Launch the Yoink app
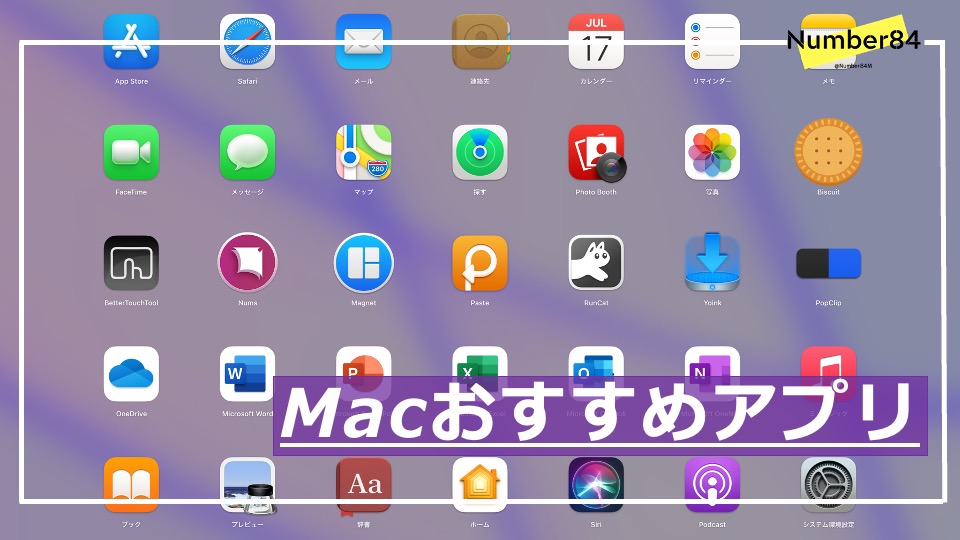The image size is (960, 540). (712, 261)
